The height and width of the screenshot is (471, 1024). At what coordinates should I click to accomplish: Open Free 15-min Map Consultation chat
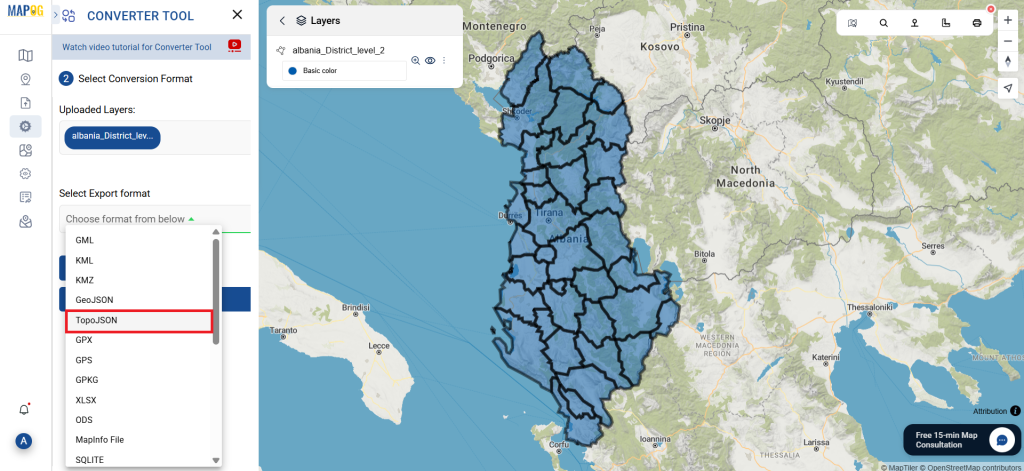962,440
